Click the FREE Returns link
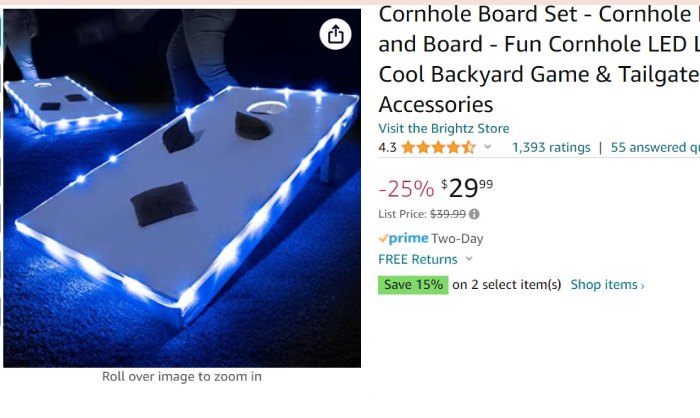 coord(418,259)
